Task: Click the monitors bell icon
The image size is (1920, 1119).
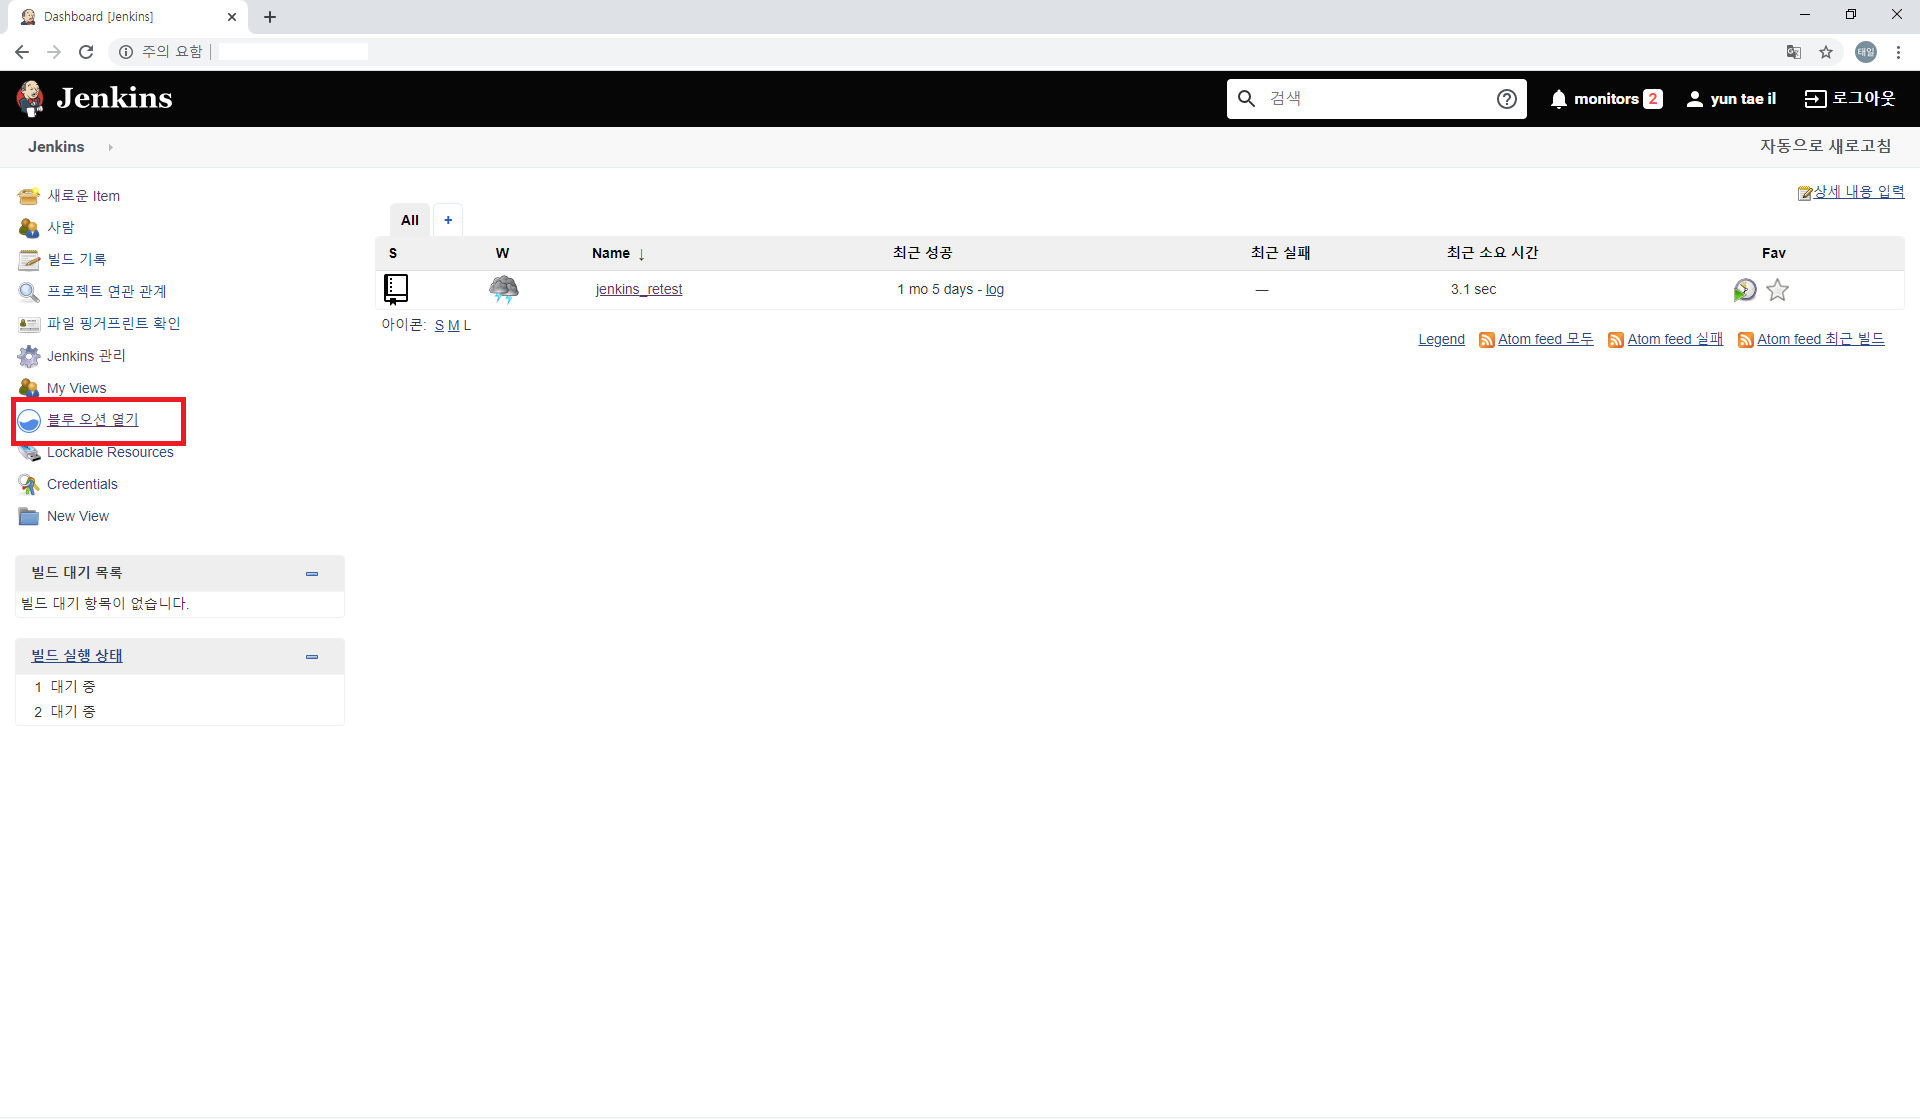Action: coord(1558,99)
